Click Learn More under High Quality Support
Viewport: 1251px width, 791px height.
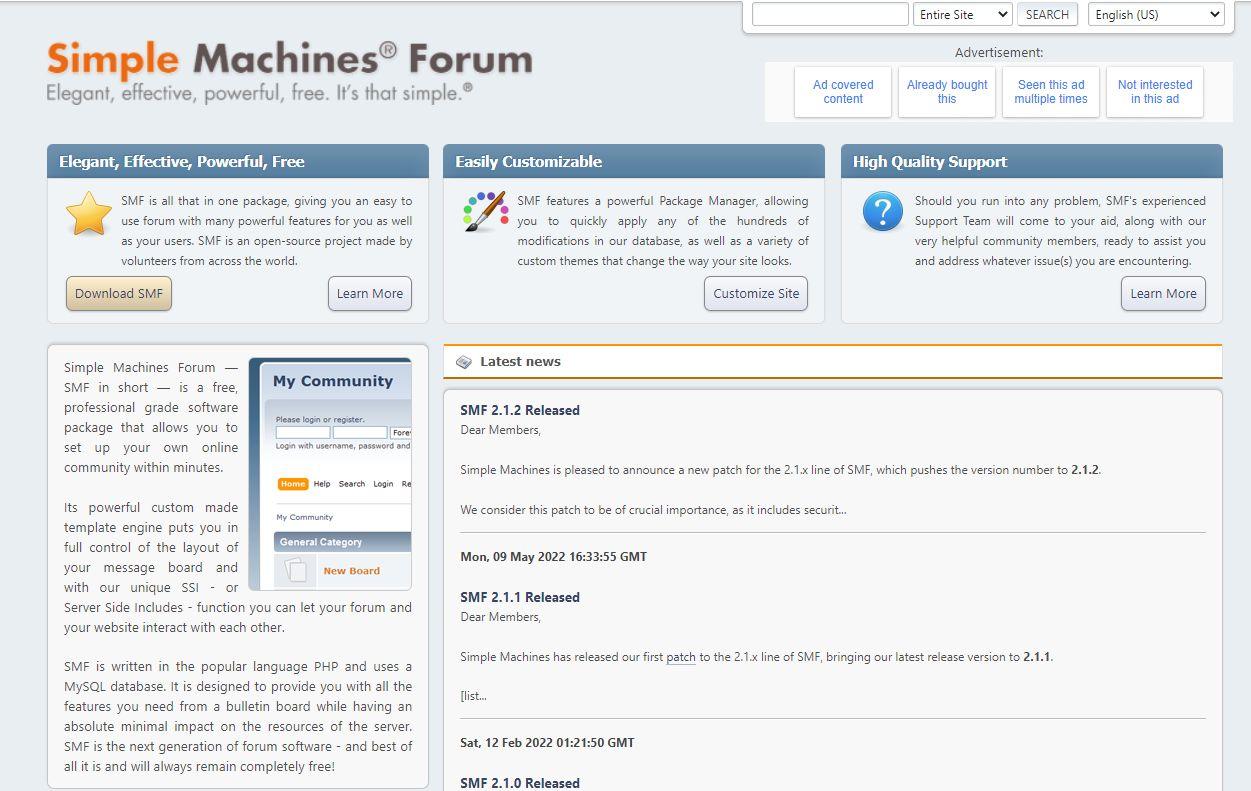tap(1163, 294)
